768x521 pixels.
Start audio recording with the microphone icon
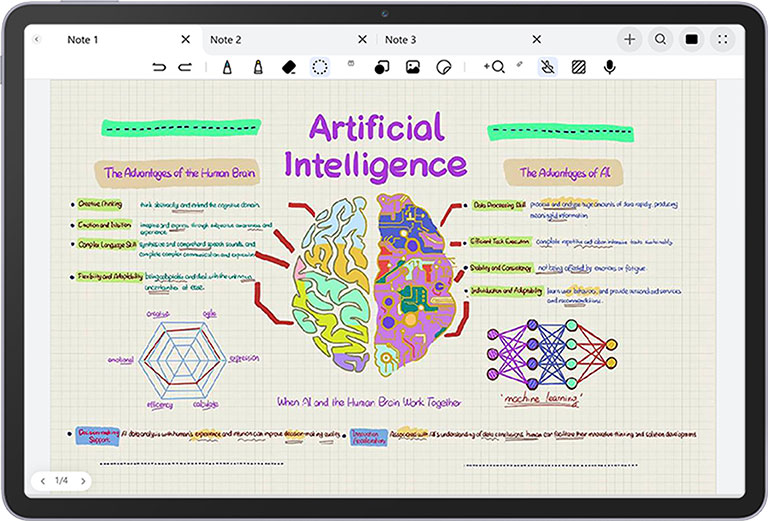[x=609, y=67]
